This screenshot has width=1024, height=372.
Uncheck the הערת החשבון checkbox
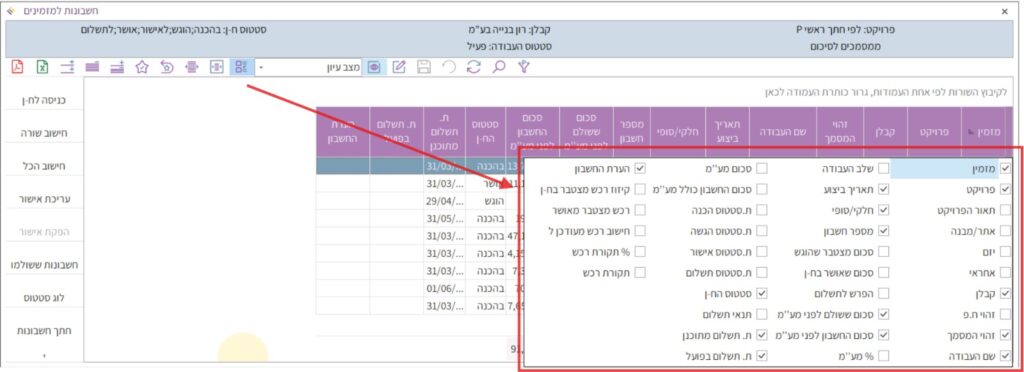[x=640, y=169]
